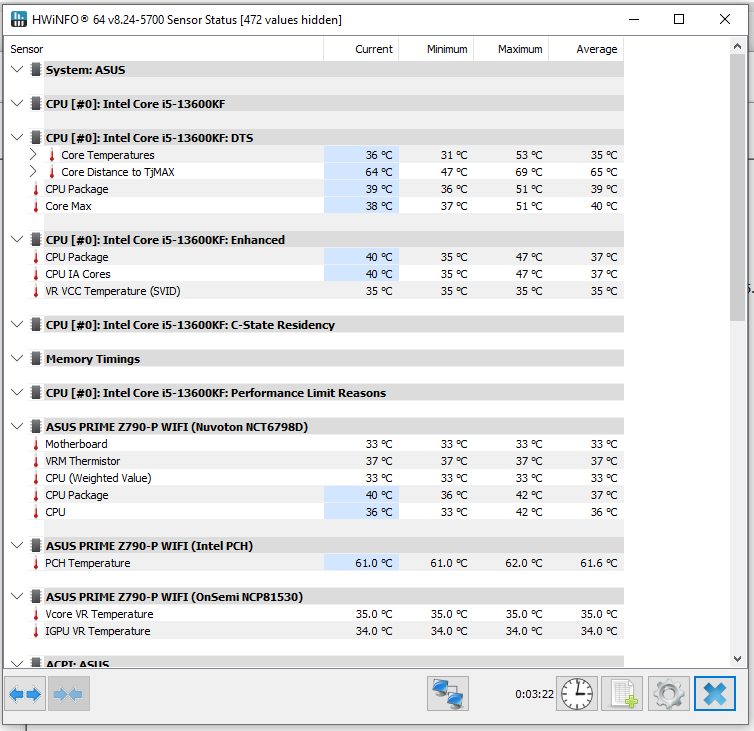
Task: Collapse CPU [#0]: Intel Core i5-13600KF group
Action: (x=17, y=103)
